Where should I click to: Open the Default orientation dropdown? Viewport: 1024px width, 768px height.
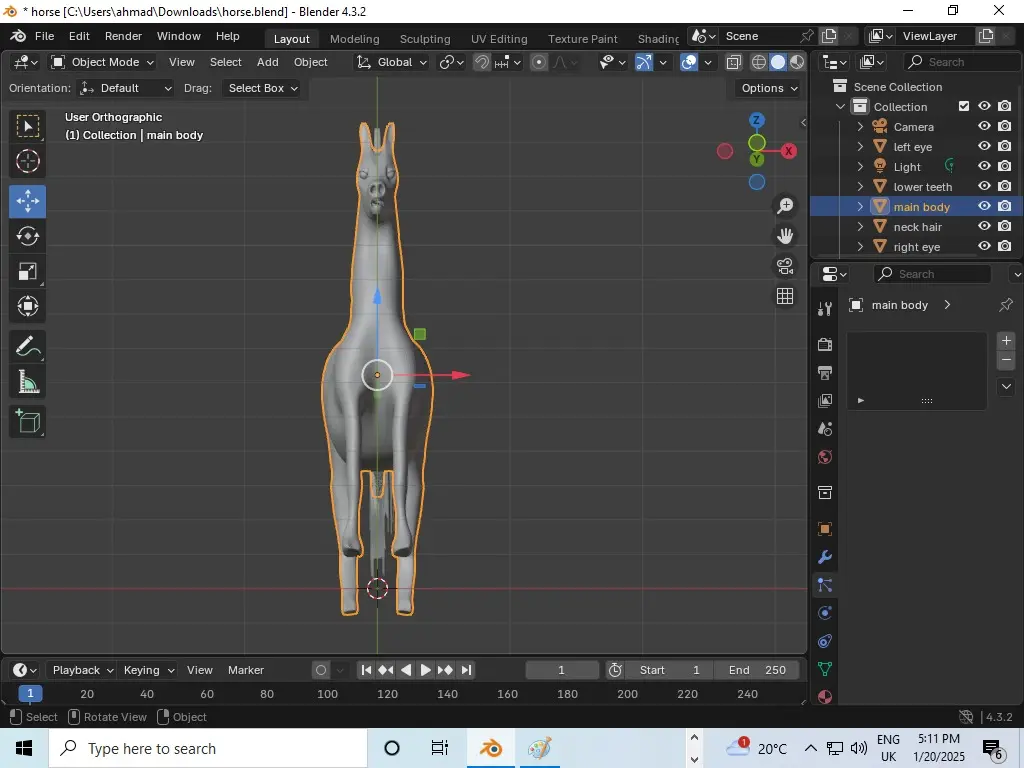click(125, 88)
